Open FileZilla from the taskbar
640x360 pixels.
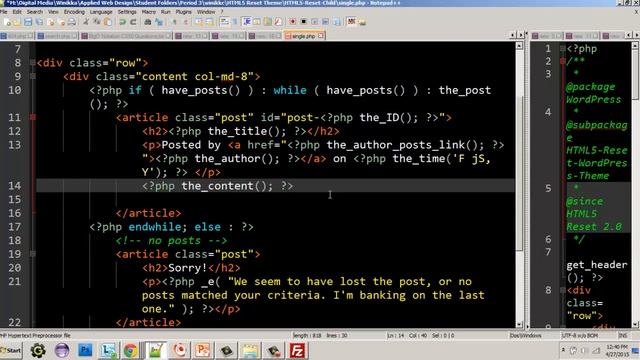tap(297, 351)
